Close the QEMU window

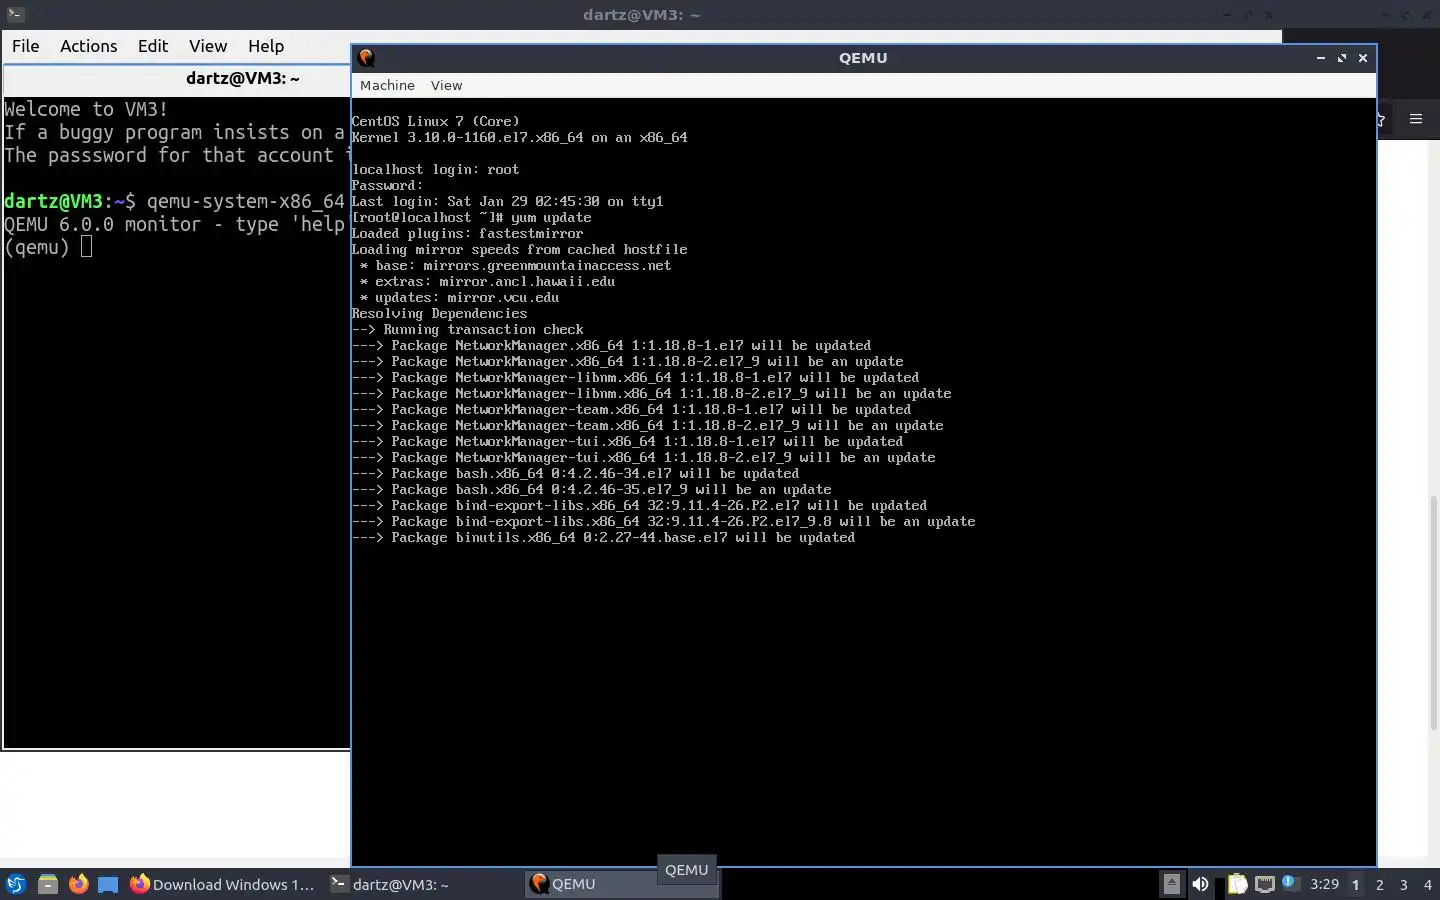point(1362,58)
